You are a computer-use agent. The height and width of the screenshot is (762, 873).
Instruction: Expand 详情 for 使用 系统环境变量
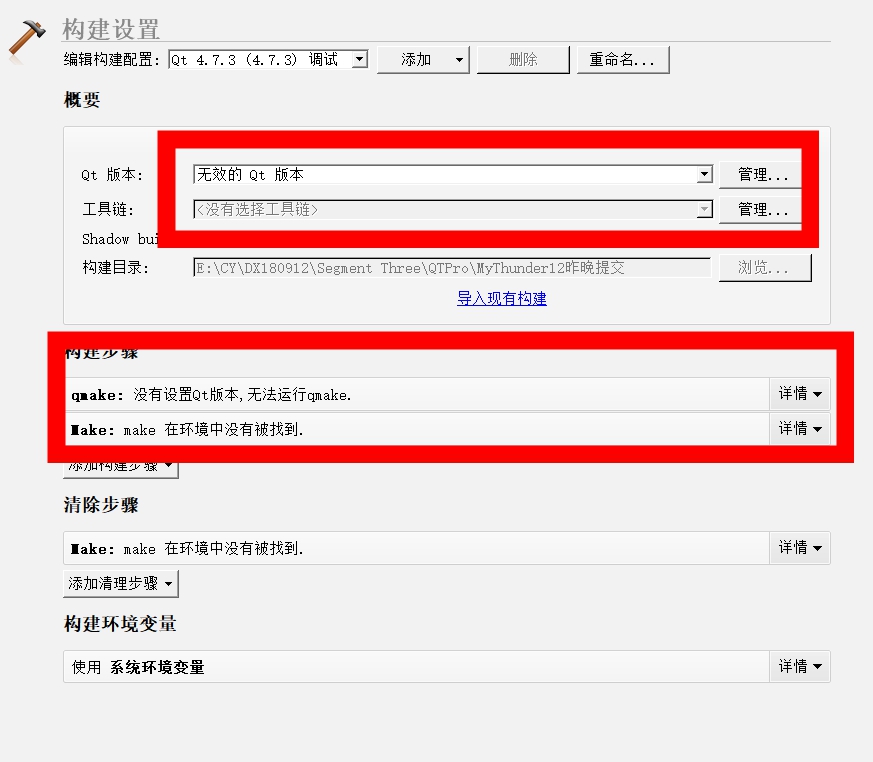click(x=800, y=666)
